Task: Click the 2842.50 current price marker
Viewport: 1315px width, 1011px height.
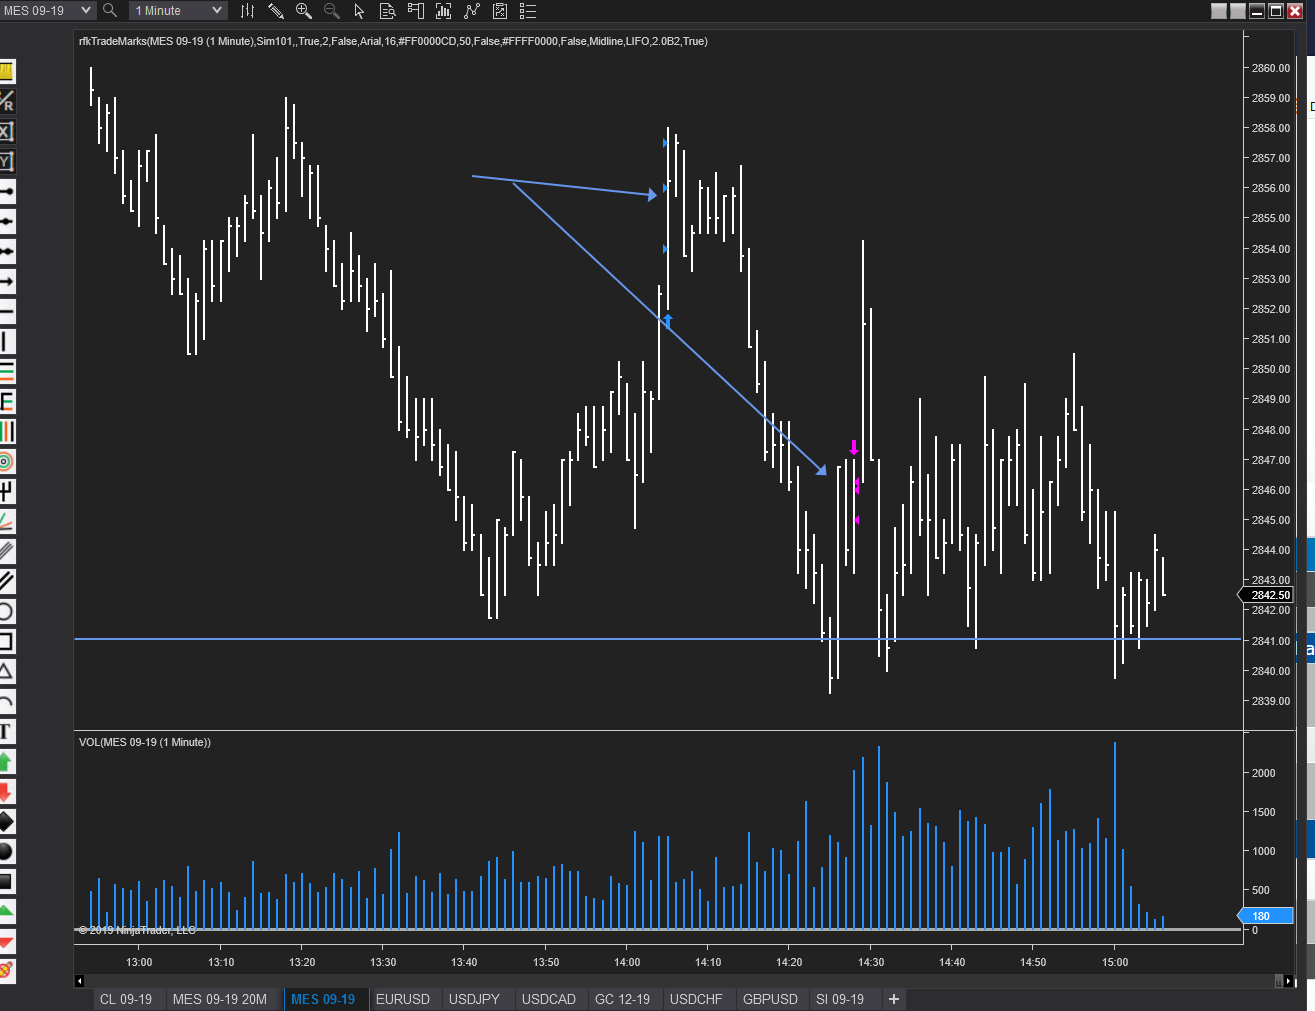Action: [1268, 595]
